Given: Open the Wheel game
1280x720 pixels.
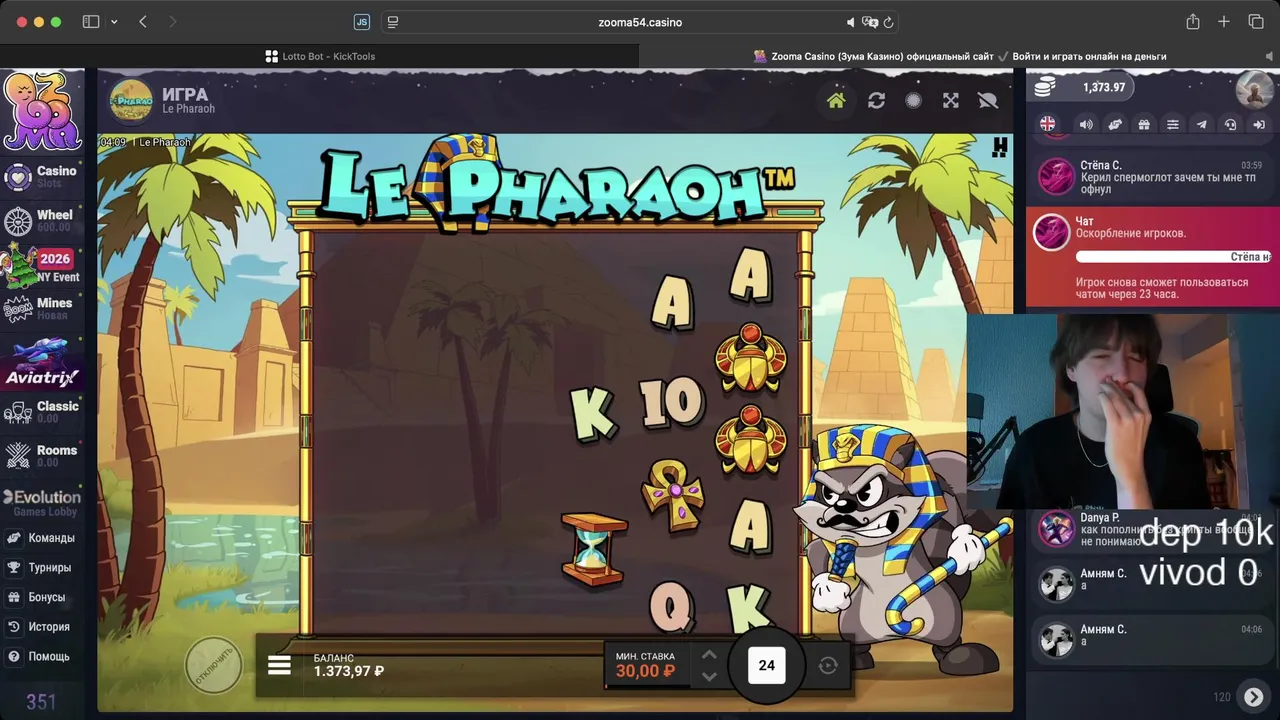Looking at the screenshot, I should (x=40, y=221).
